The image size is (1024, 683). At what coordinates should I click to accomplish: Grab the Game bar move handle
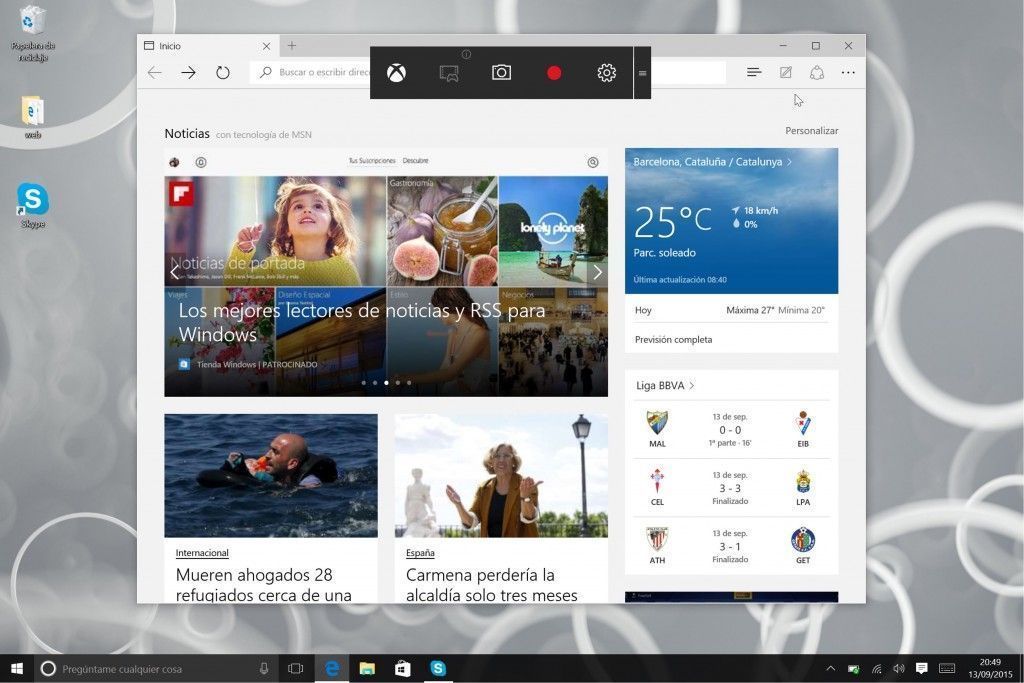point(643,73)
